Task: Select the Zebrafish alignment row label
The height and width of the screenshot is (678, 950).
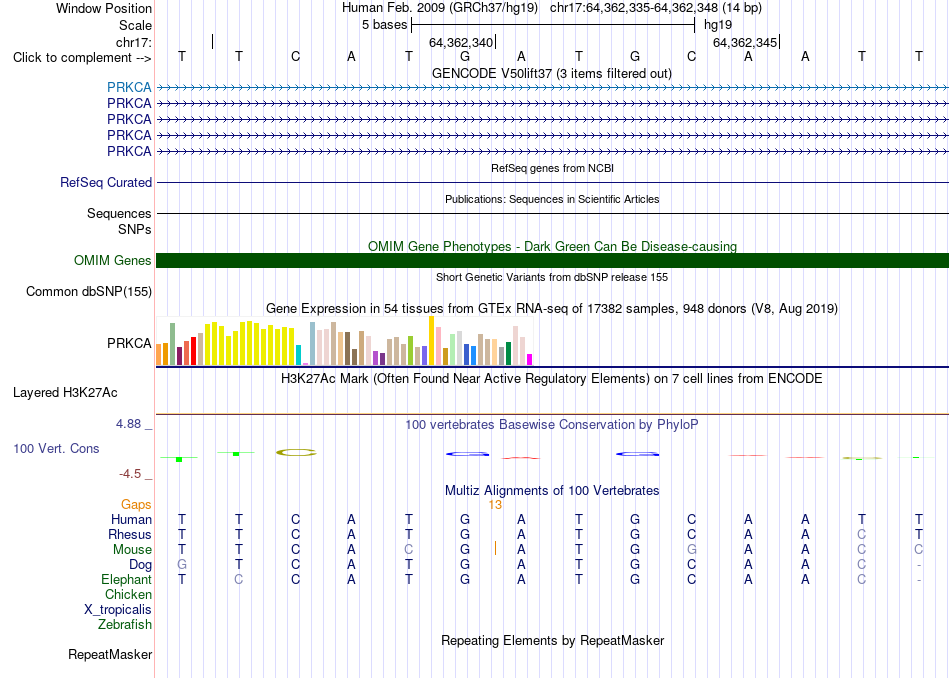Action: (125, 625)
